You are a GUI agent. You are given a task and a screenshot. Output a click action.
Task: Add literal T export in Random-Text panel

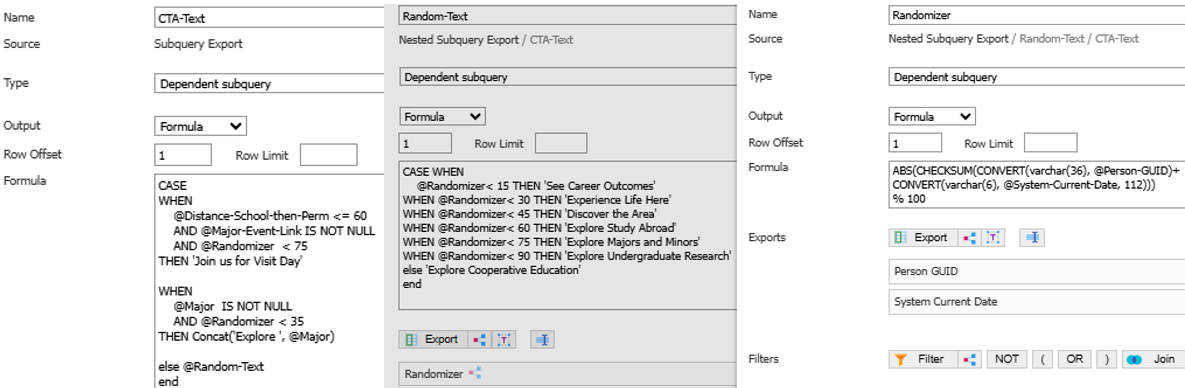(x=504, y=340)
